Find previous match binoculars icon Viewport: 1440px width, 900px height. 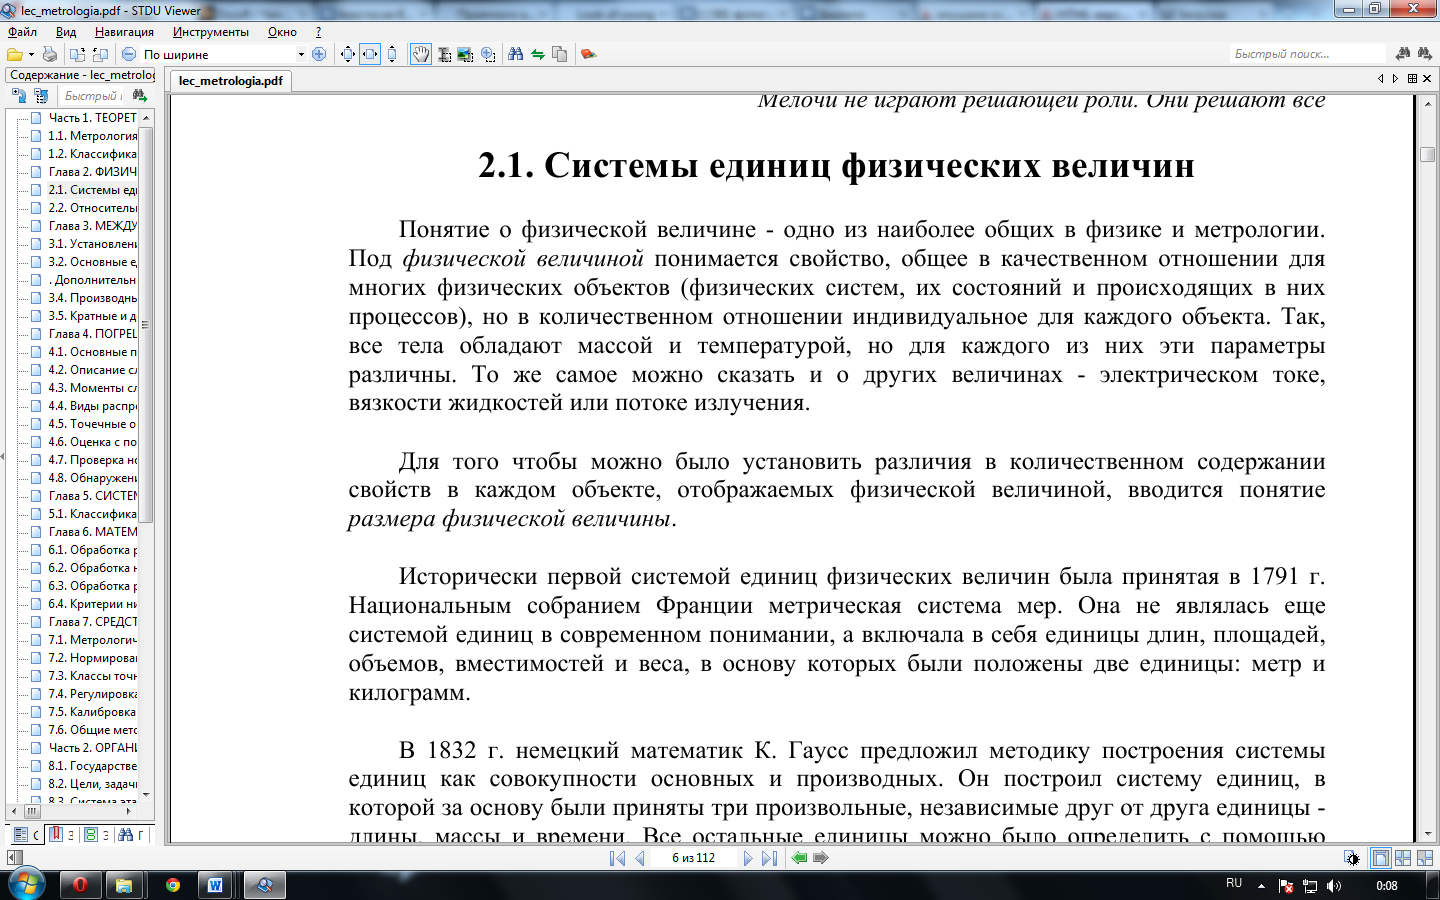(1403, 53)
